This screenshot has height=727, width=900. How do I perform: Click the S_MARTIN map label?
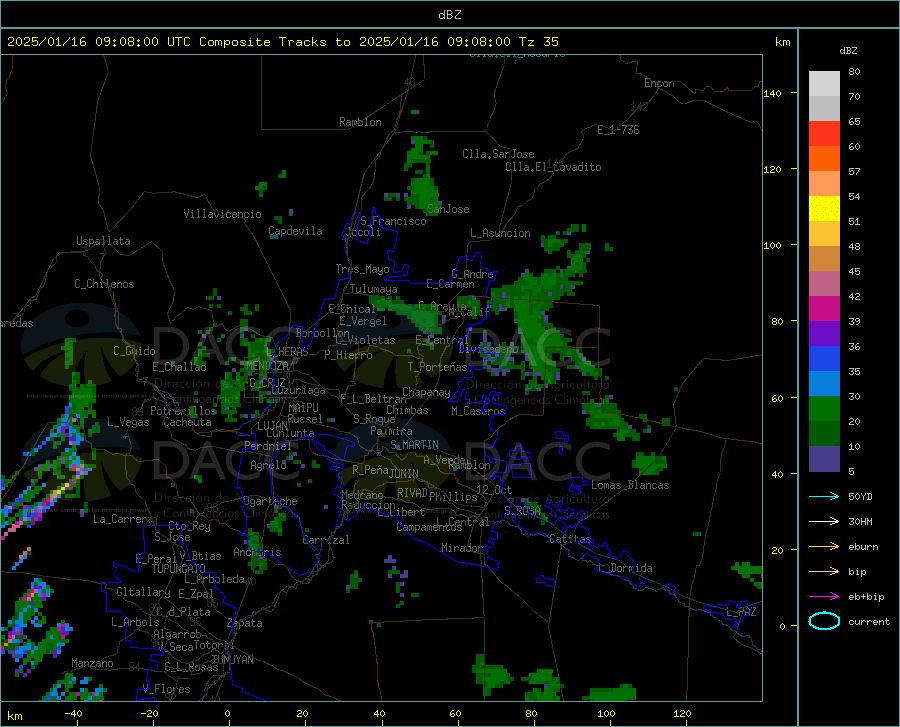(x=414, y=445)
